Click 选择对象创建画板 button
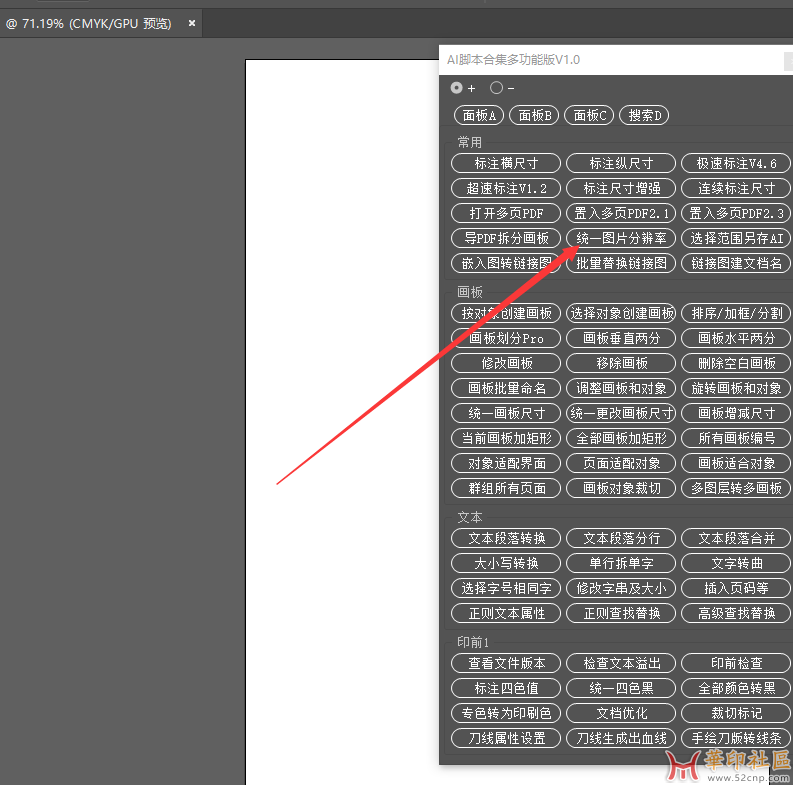This screenshot has height=785, width=793. (x=621, y=313)
